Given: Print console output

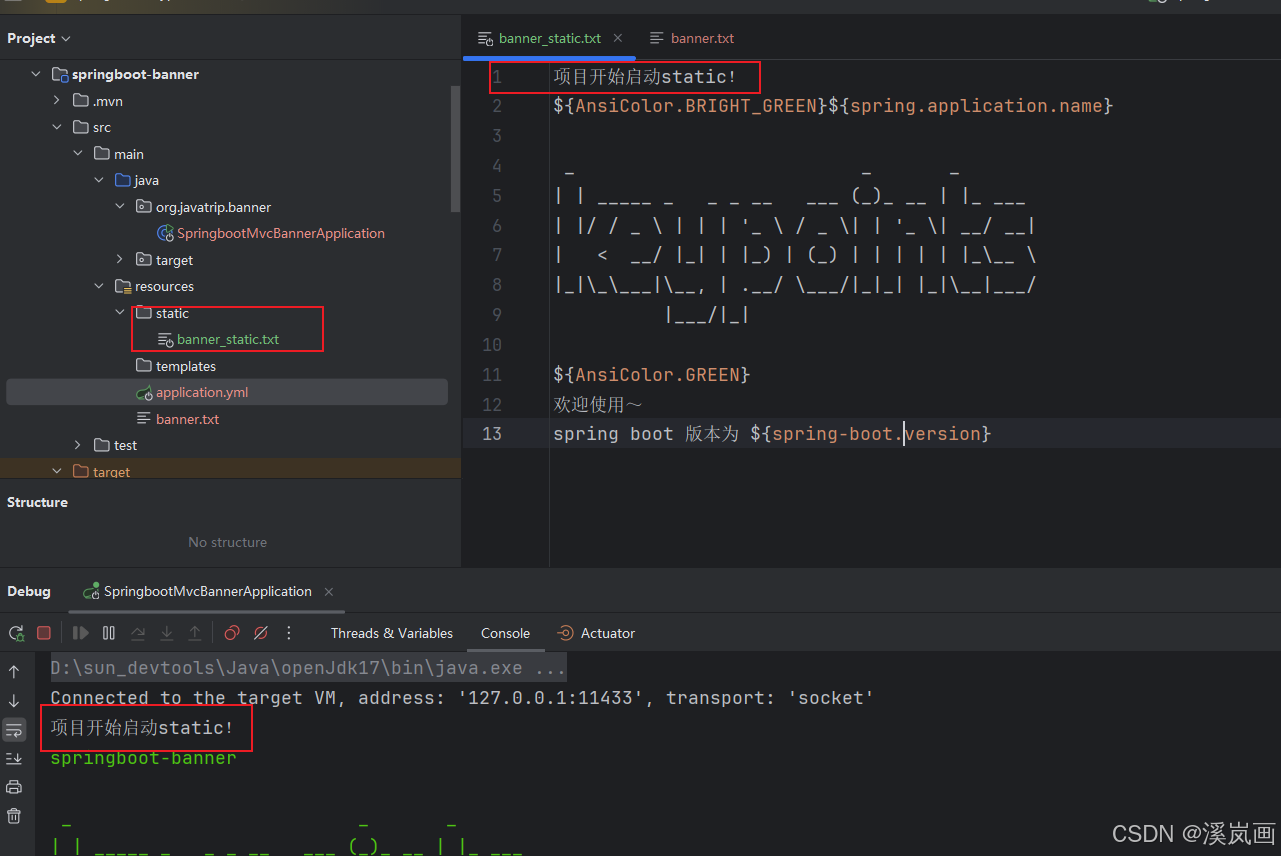Looking at the screenshot, I should click(14, 787).
